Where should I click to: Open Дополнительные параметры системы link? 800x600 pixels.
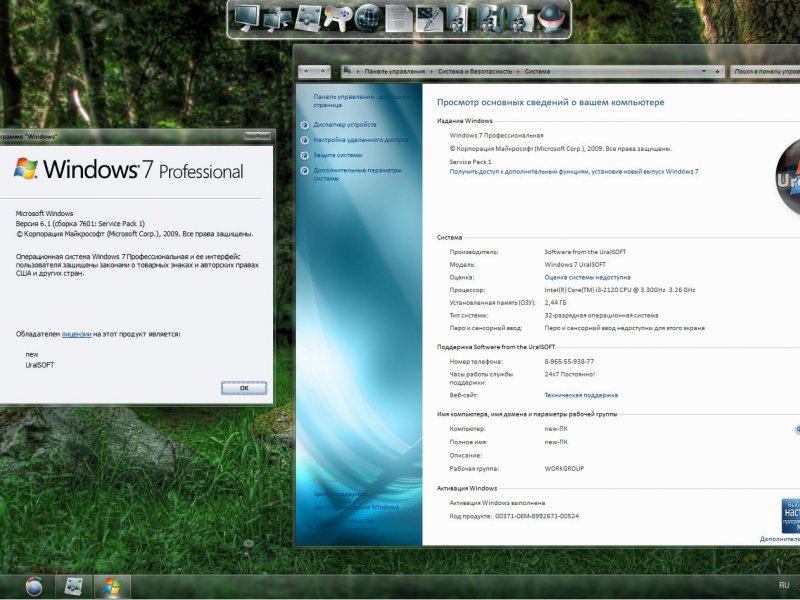(357, 174)
